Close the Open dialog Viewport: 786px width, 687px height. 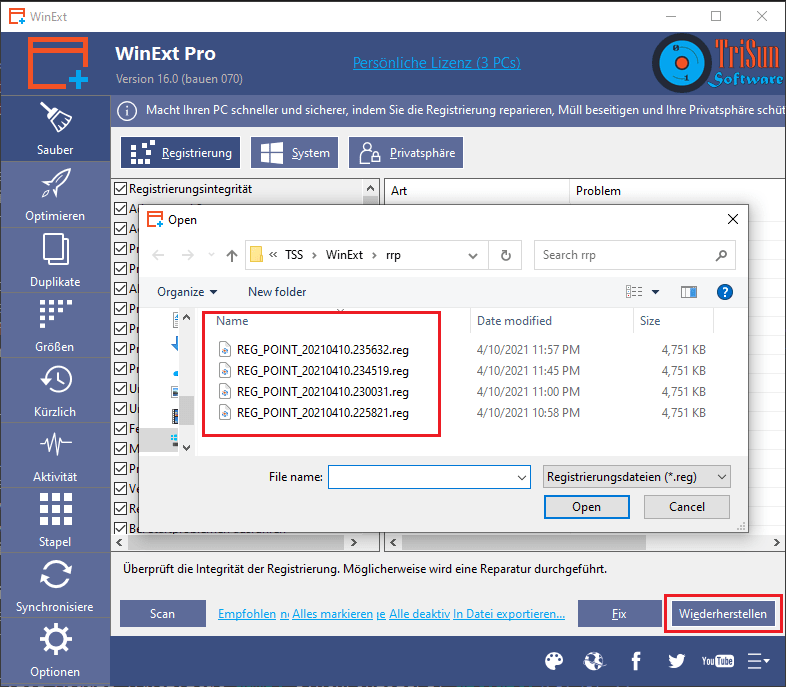click(733, 219)
